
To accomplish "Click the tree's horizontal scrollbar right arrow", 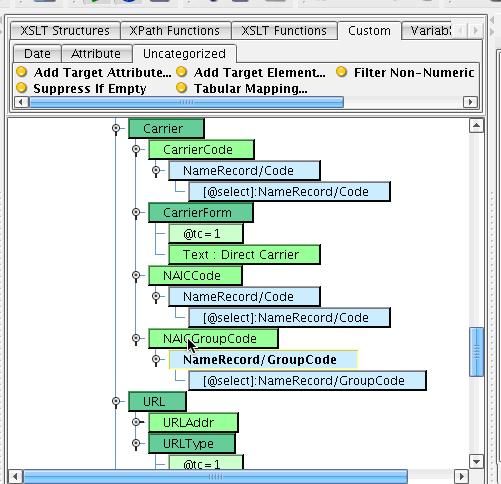I will click(x=461, y=476).
